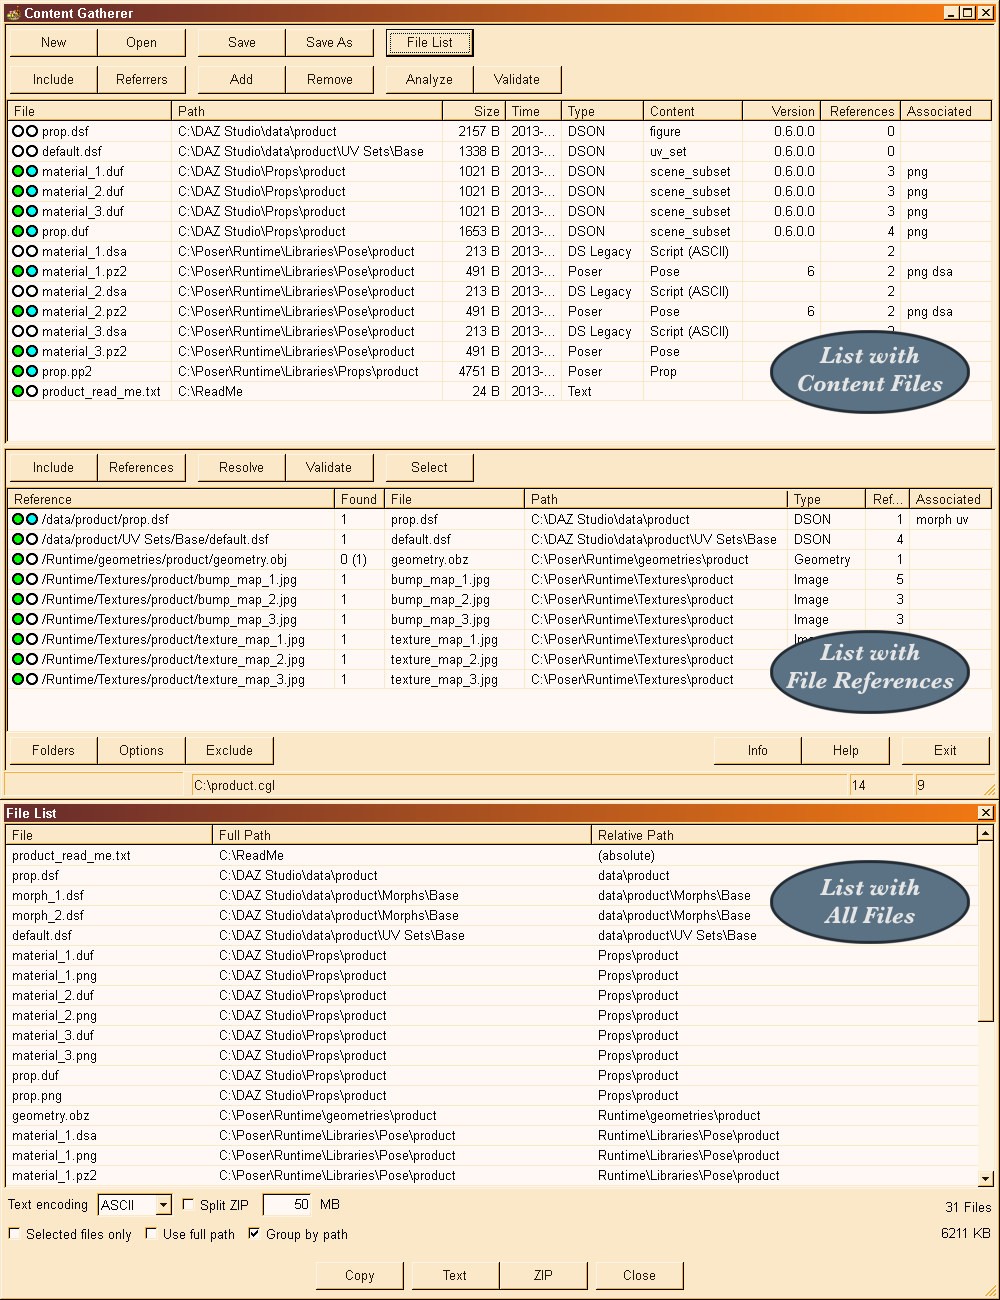The image size is (1000, 1300).
Task: Click the Copy button at the bottom
Action: [x=359, y=1275]
